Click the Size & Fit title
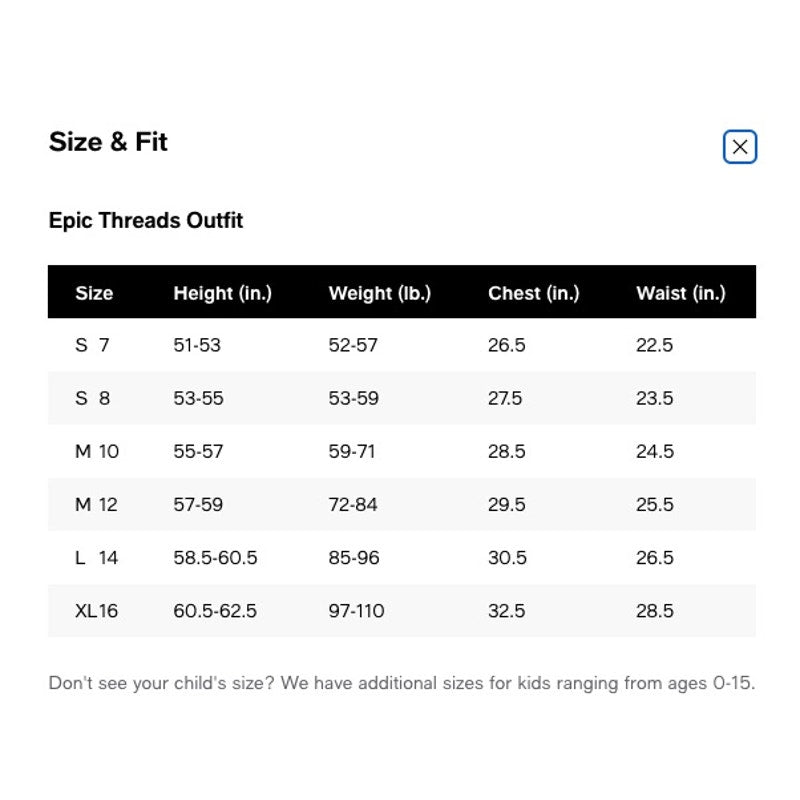Image resolution: width=800 pixels, height=800 pixels. 108,141
